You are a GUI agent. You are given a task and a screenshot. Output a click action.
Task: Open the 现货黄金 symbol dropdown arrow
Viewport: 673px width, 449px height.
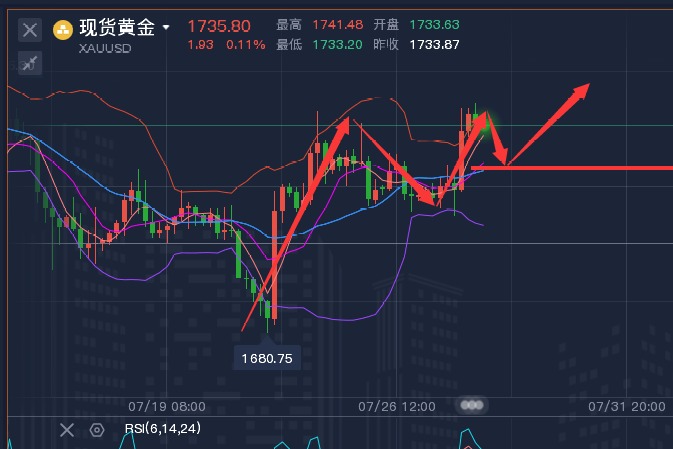point(166,28)
